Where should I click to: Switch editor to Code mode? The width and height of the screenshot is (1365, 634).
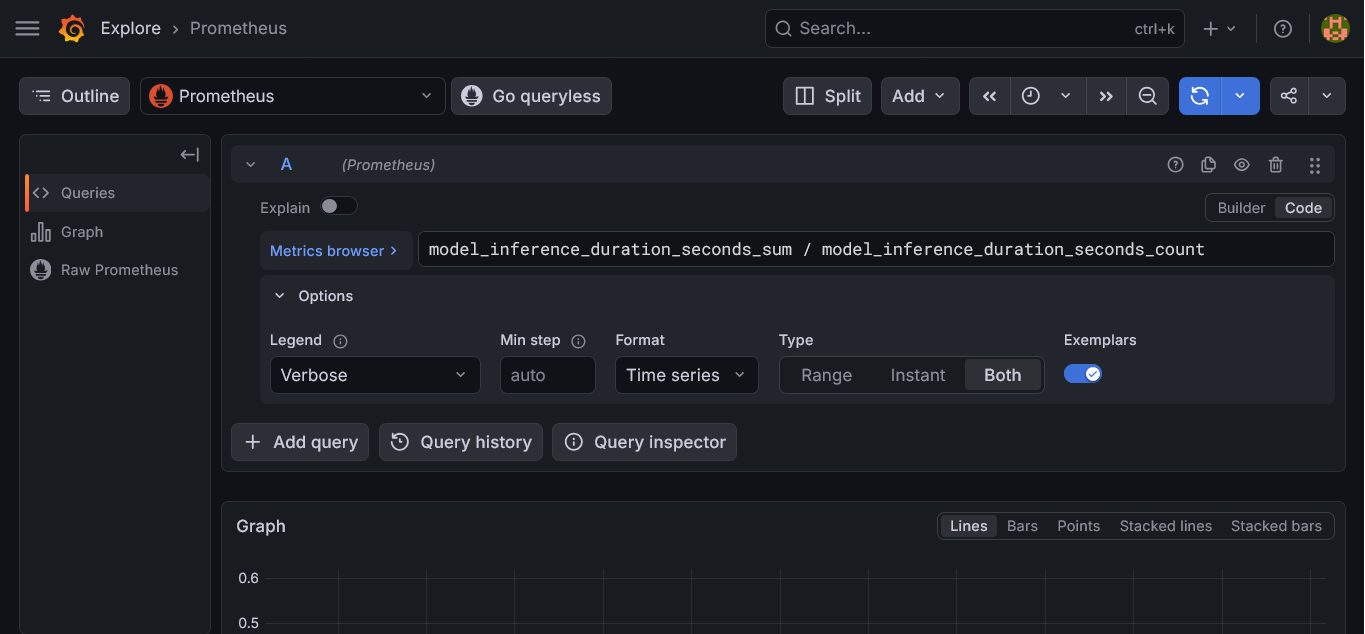(1303, 208)
